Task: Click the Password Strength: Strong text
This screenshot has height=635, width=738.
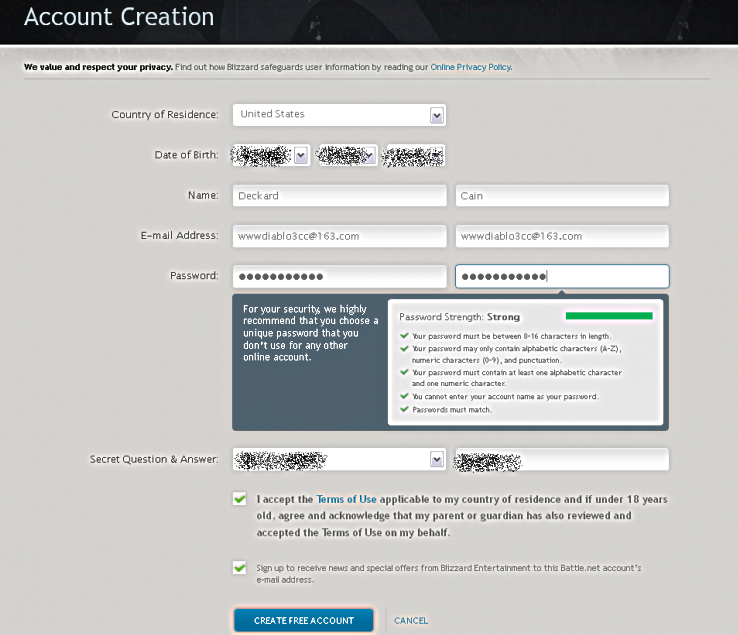Action: click(459, 317)
